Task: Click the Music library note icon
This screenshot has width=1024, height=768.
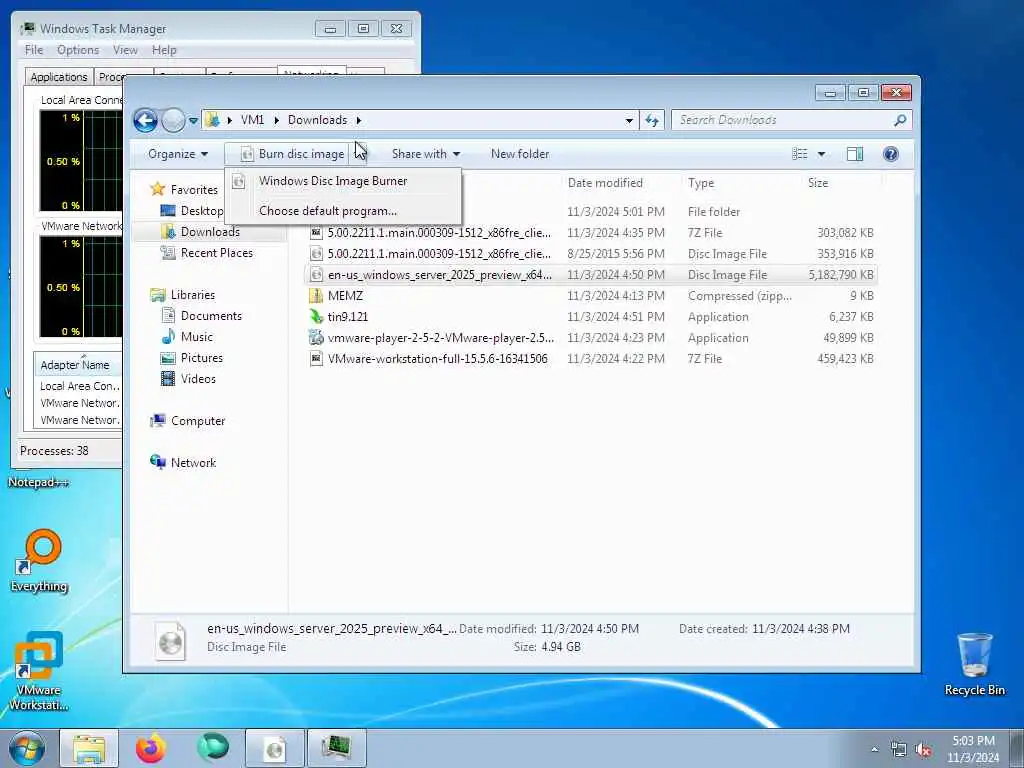Action: (168, 337)
